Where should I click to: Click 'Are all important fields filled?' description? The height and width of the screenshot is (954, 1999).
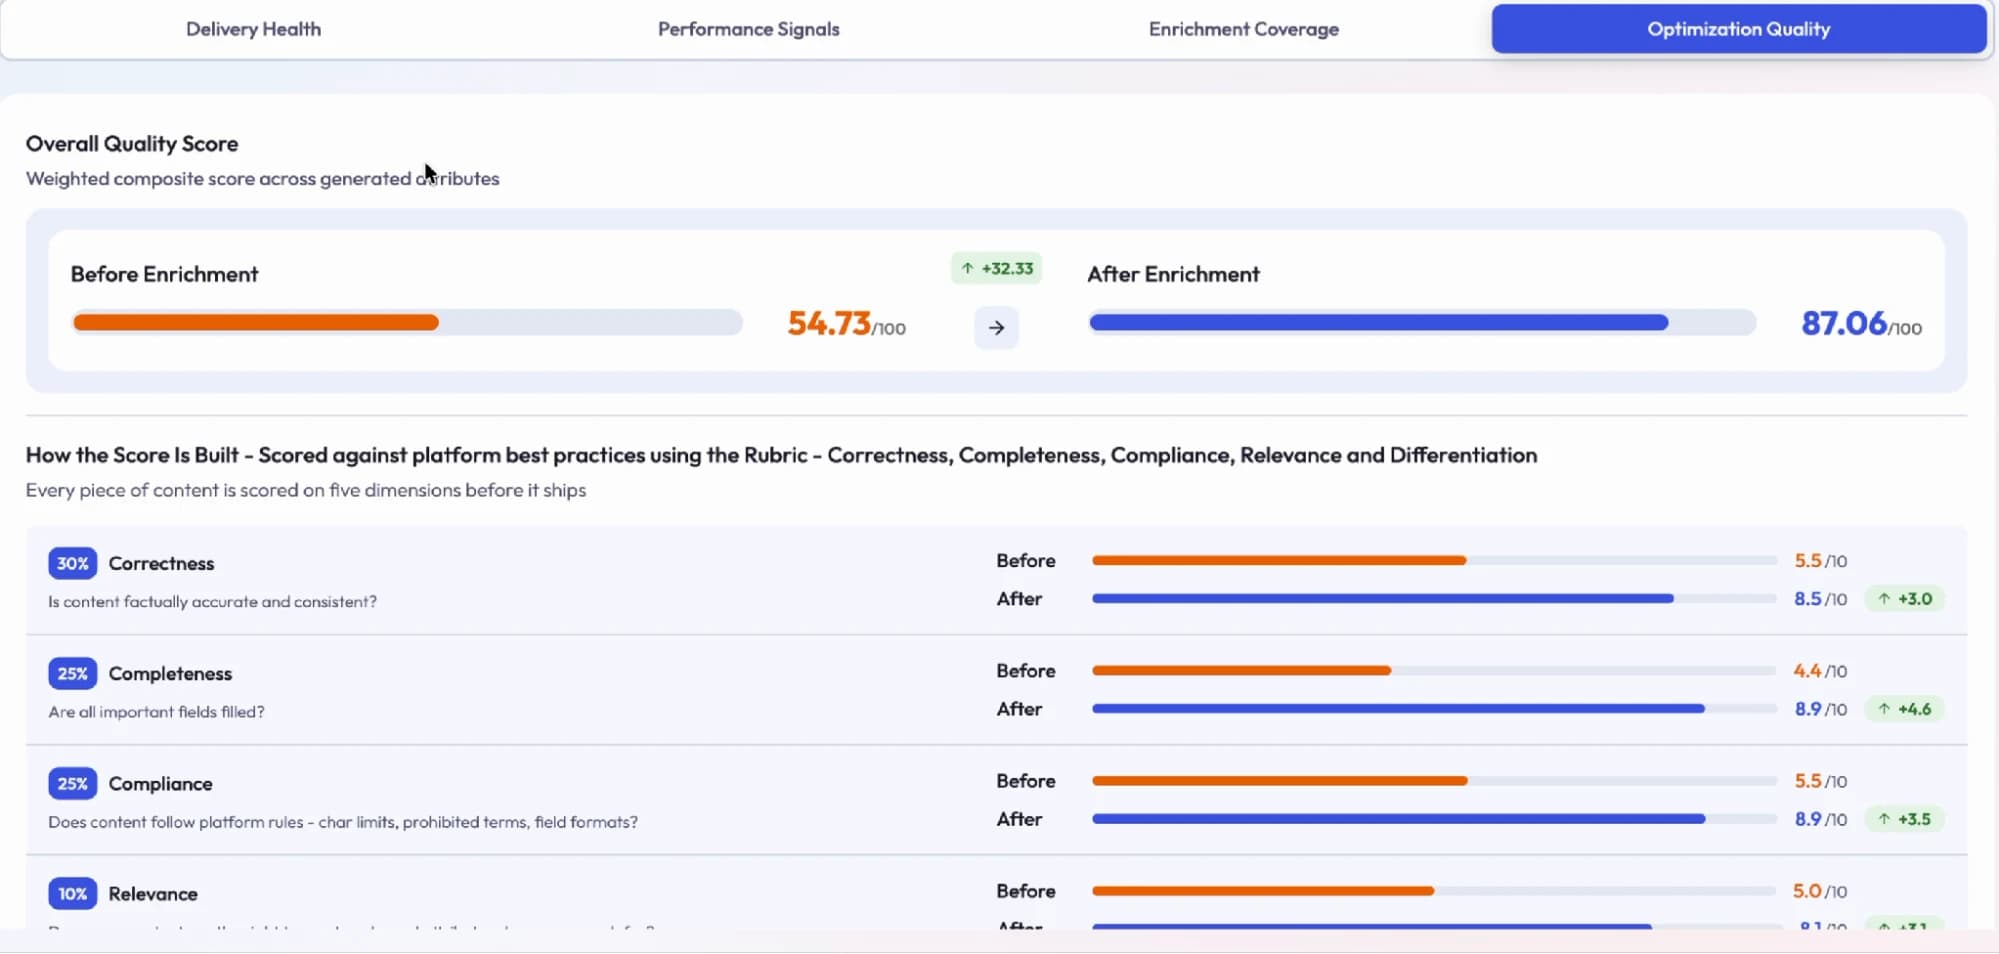pyautogui.click(x=156, y=712)
